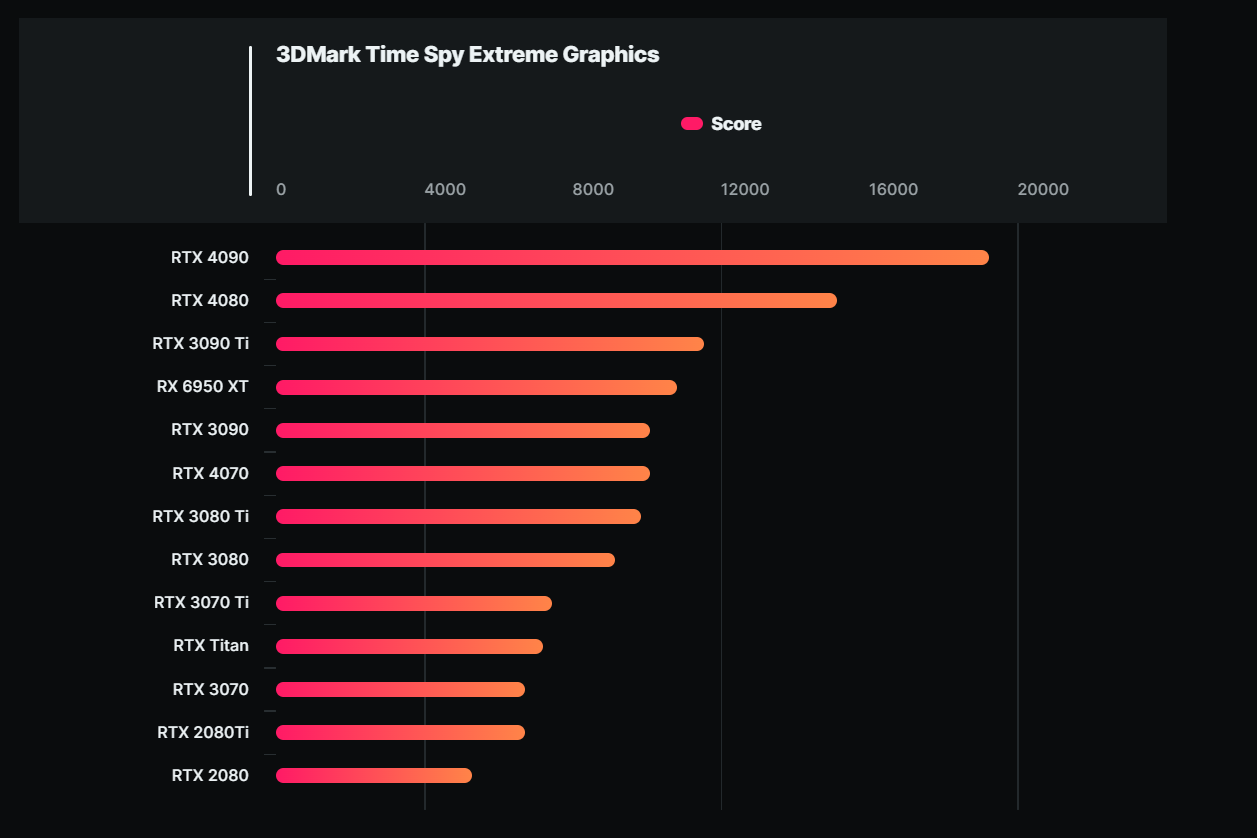Click the RTX 4090 score bar

[632, 258]
